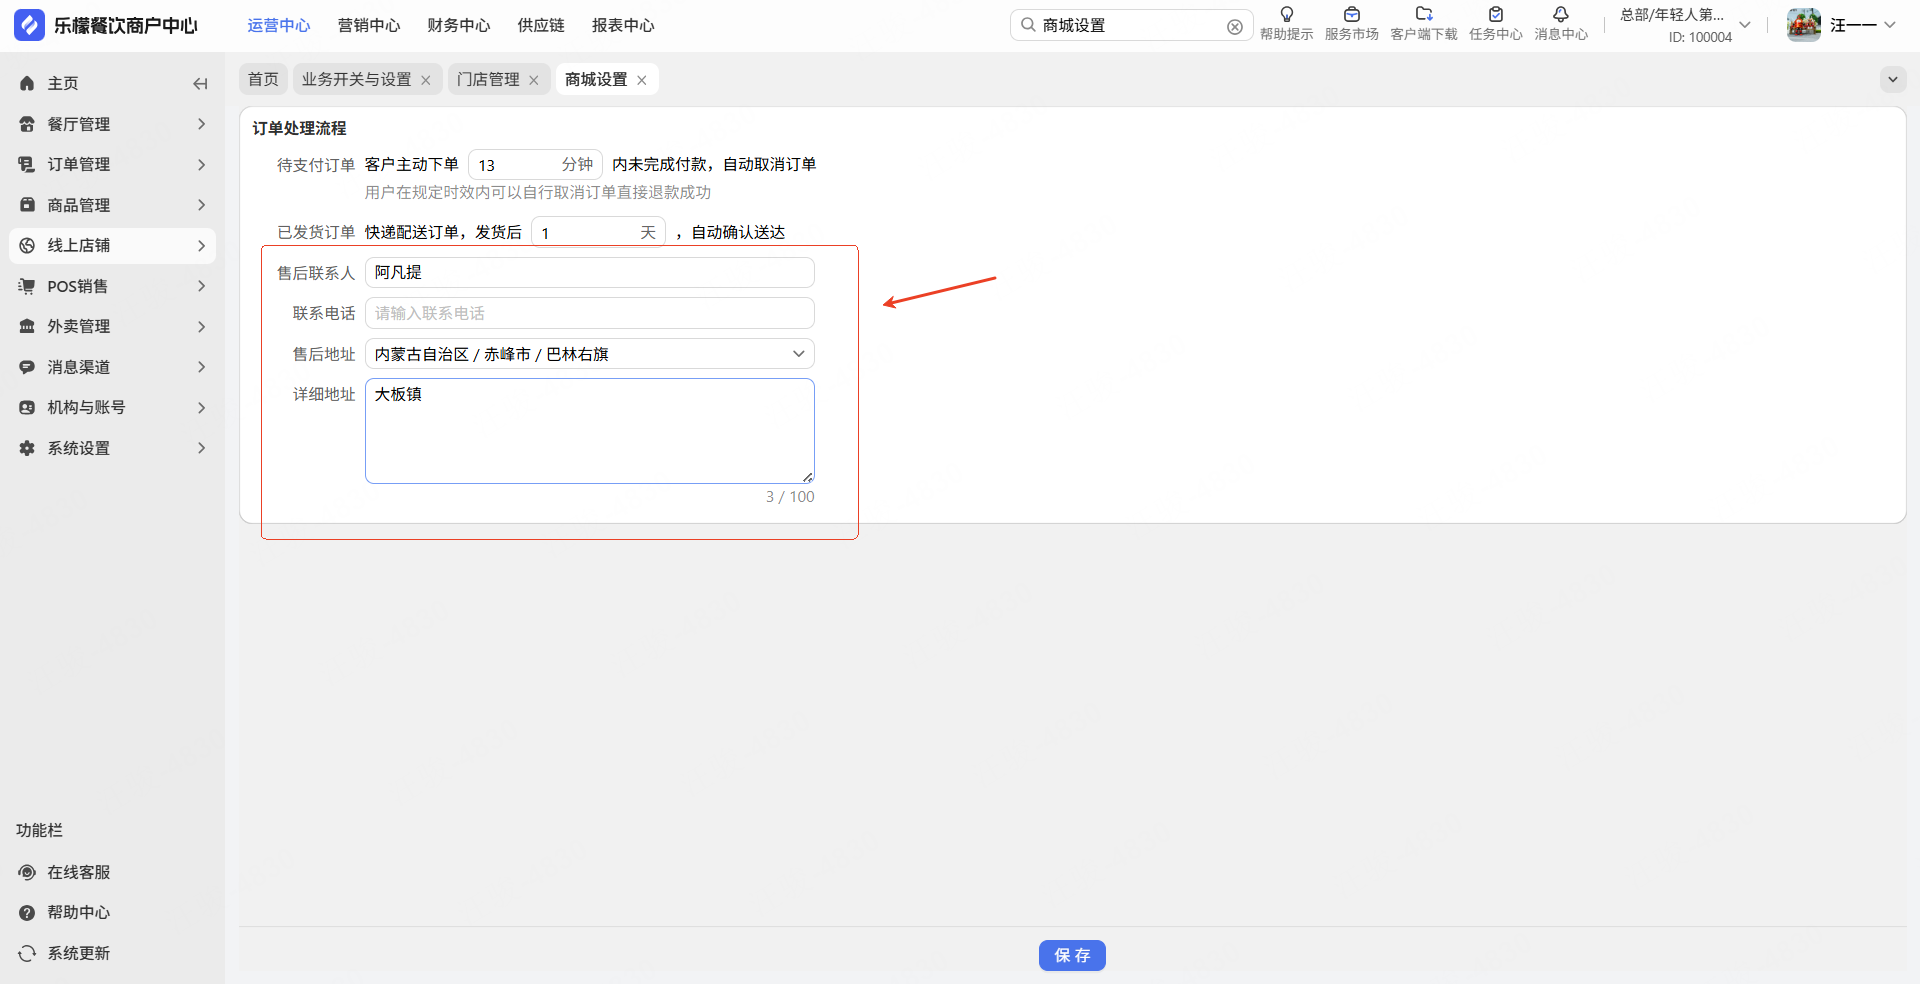The width and height of the screenshot is (1920, 984).
Task: Click the 机构与账号 icon in sidebar
Action: tap(27, 407)
